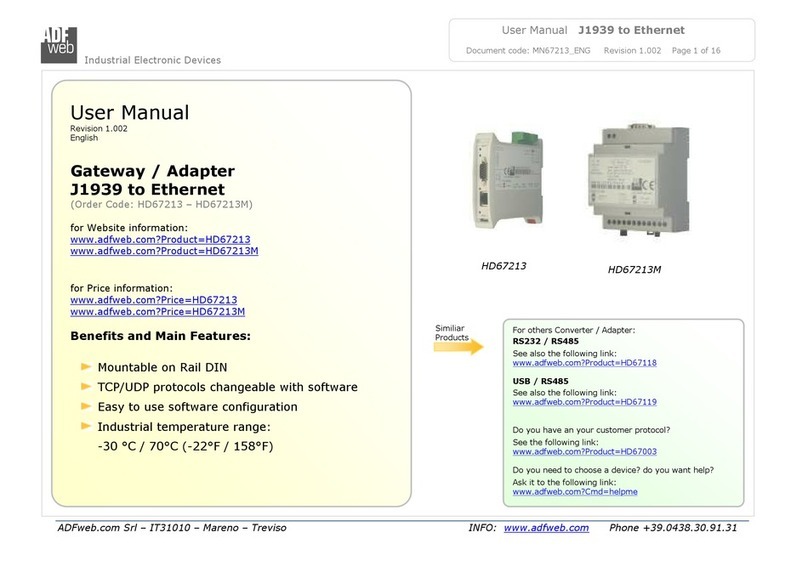Click 'USB / RS485' bold label
This screenshot has height=561, width=808.
tap(540, 381)
